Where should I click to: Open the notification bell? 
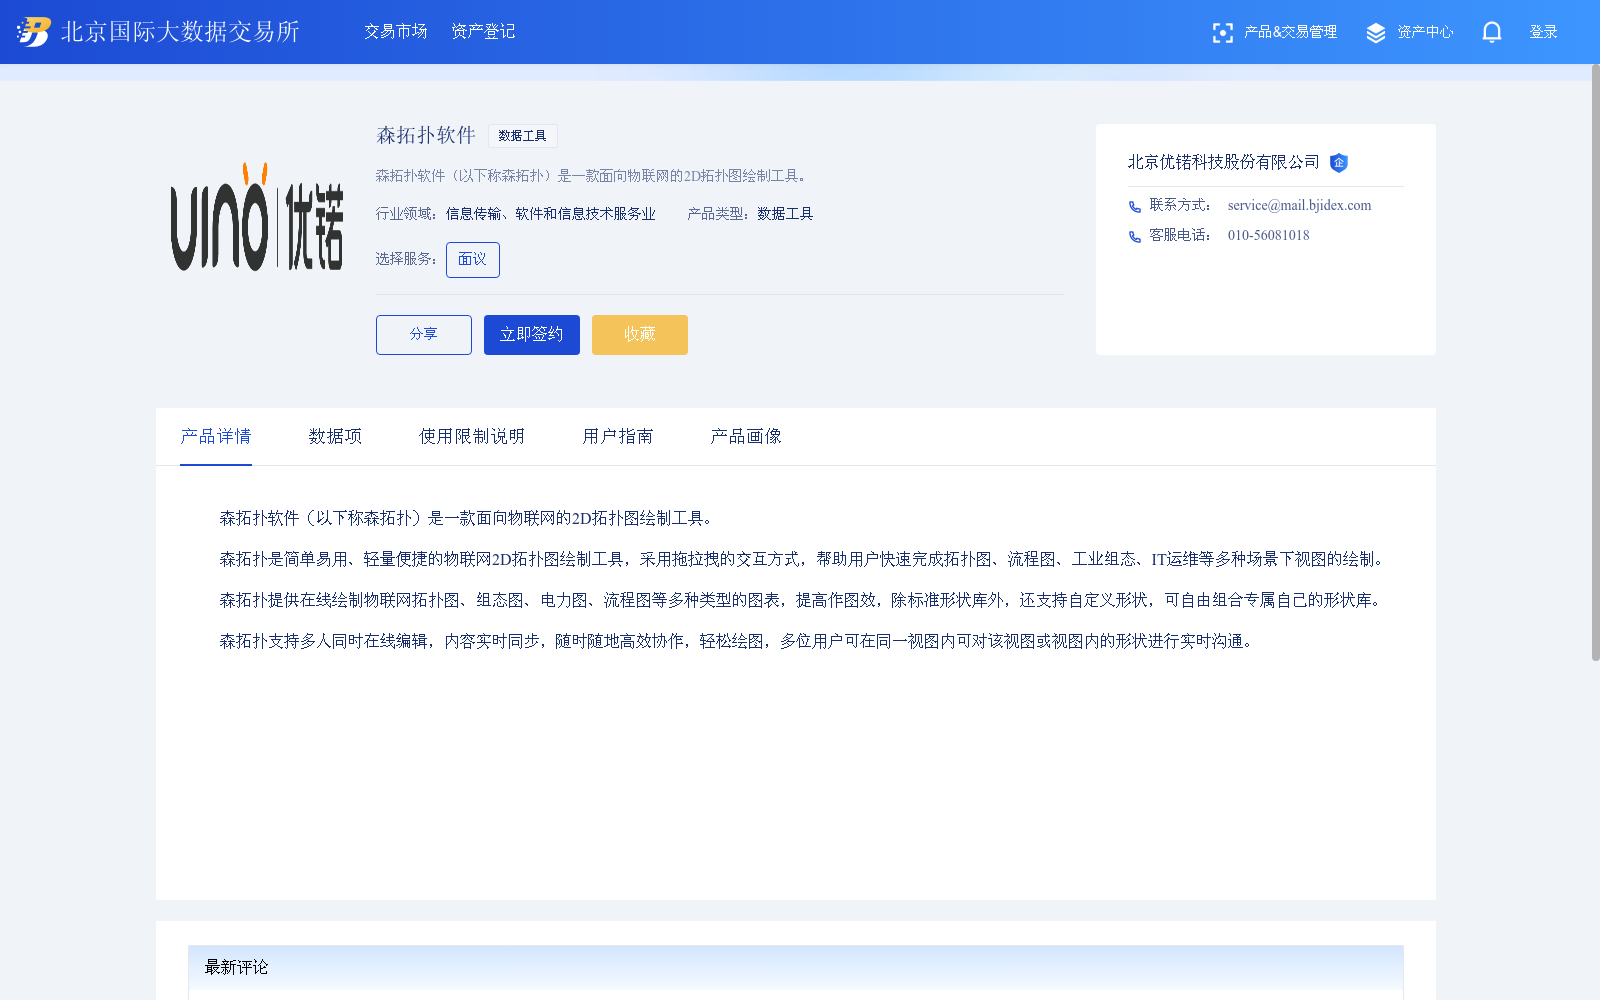click(x=1492, y=32)
